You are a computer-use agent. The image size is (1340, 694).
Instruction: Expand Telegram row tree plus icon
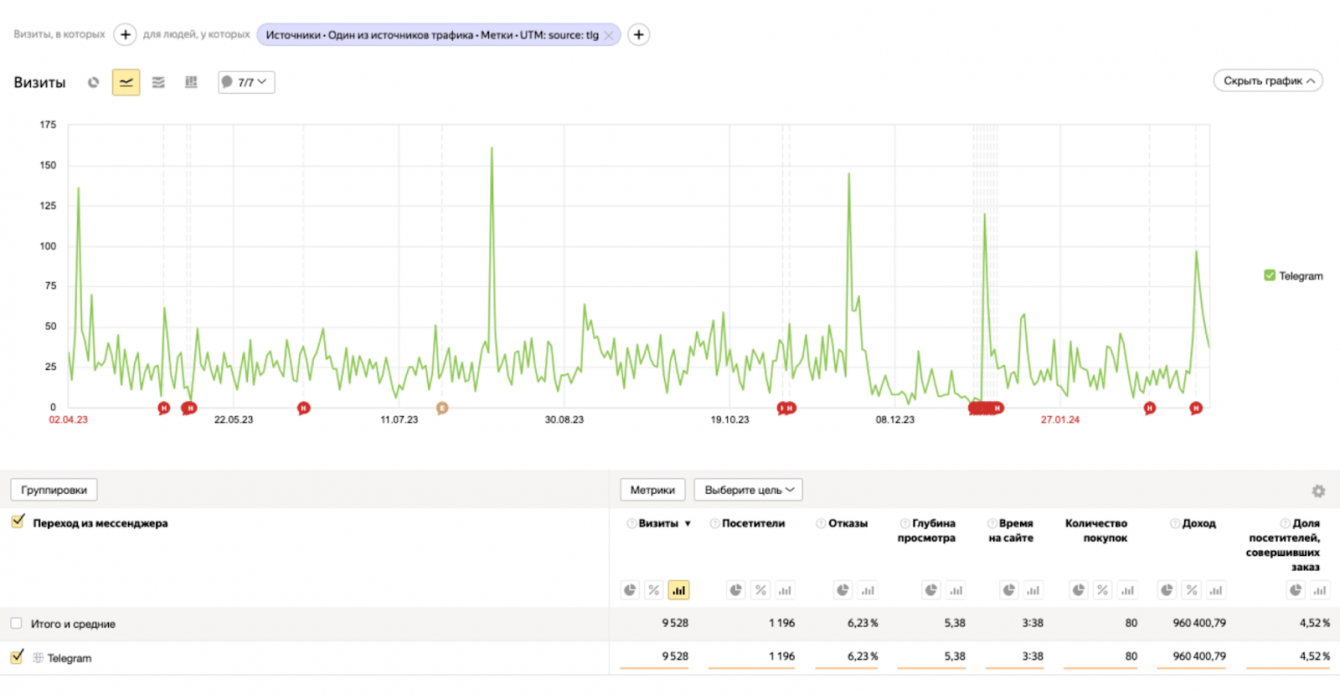(38, 658)
